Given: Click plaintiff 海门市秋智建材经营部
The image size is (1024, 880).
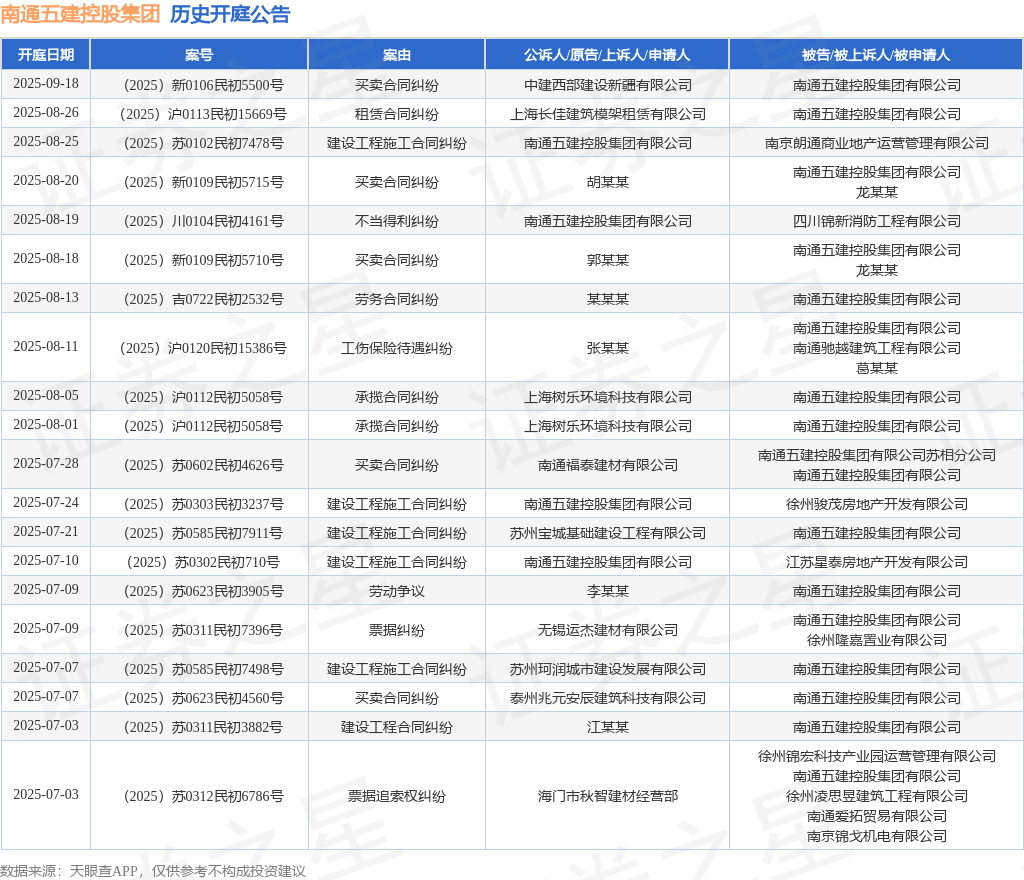Looking at the screenshot, I should tap(607, 796).
